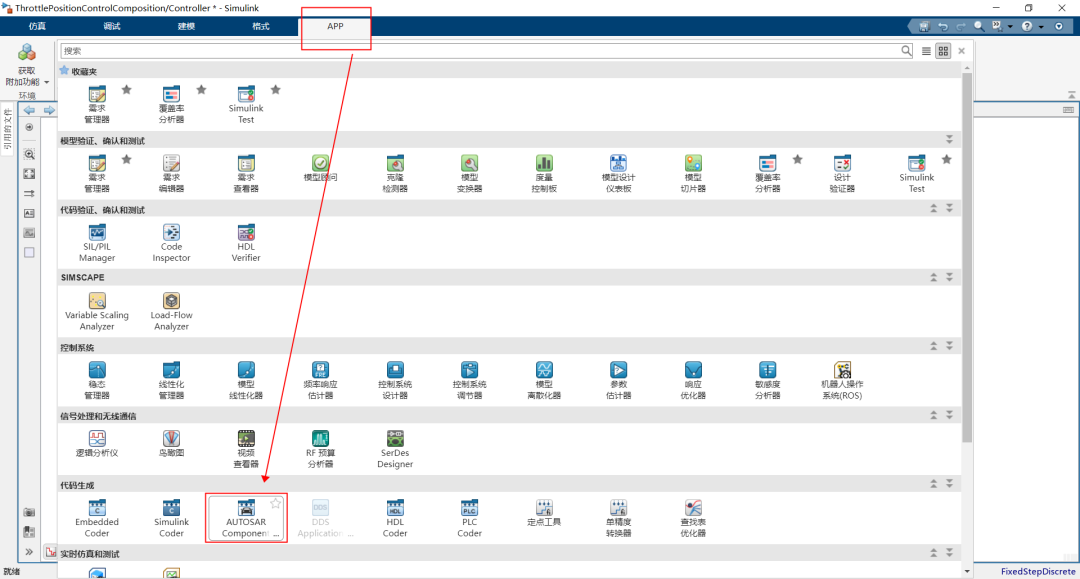Open the Code Inspector app

171,241
